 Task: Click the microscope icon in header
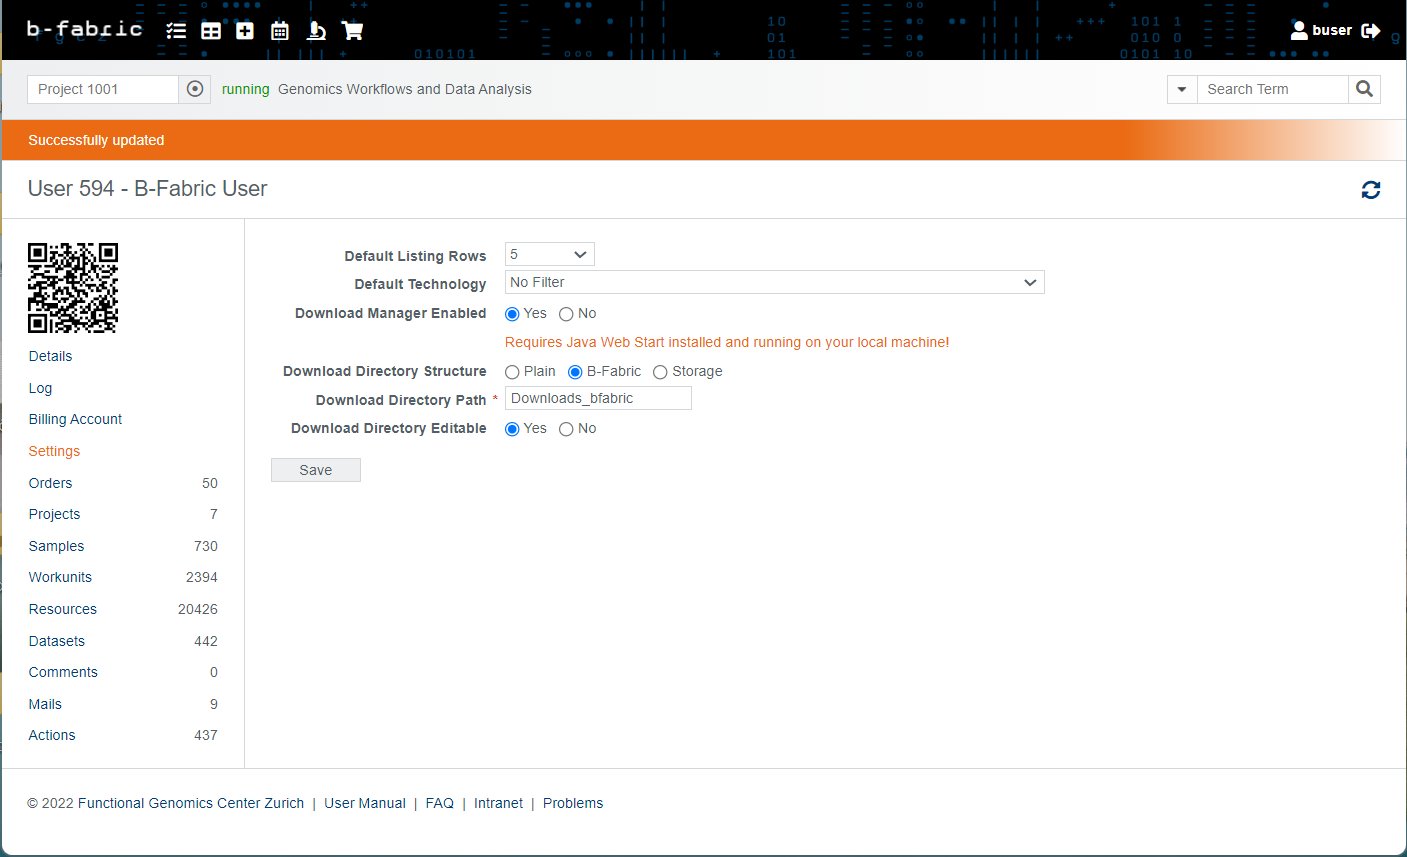[316, 31]
